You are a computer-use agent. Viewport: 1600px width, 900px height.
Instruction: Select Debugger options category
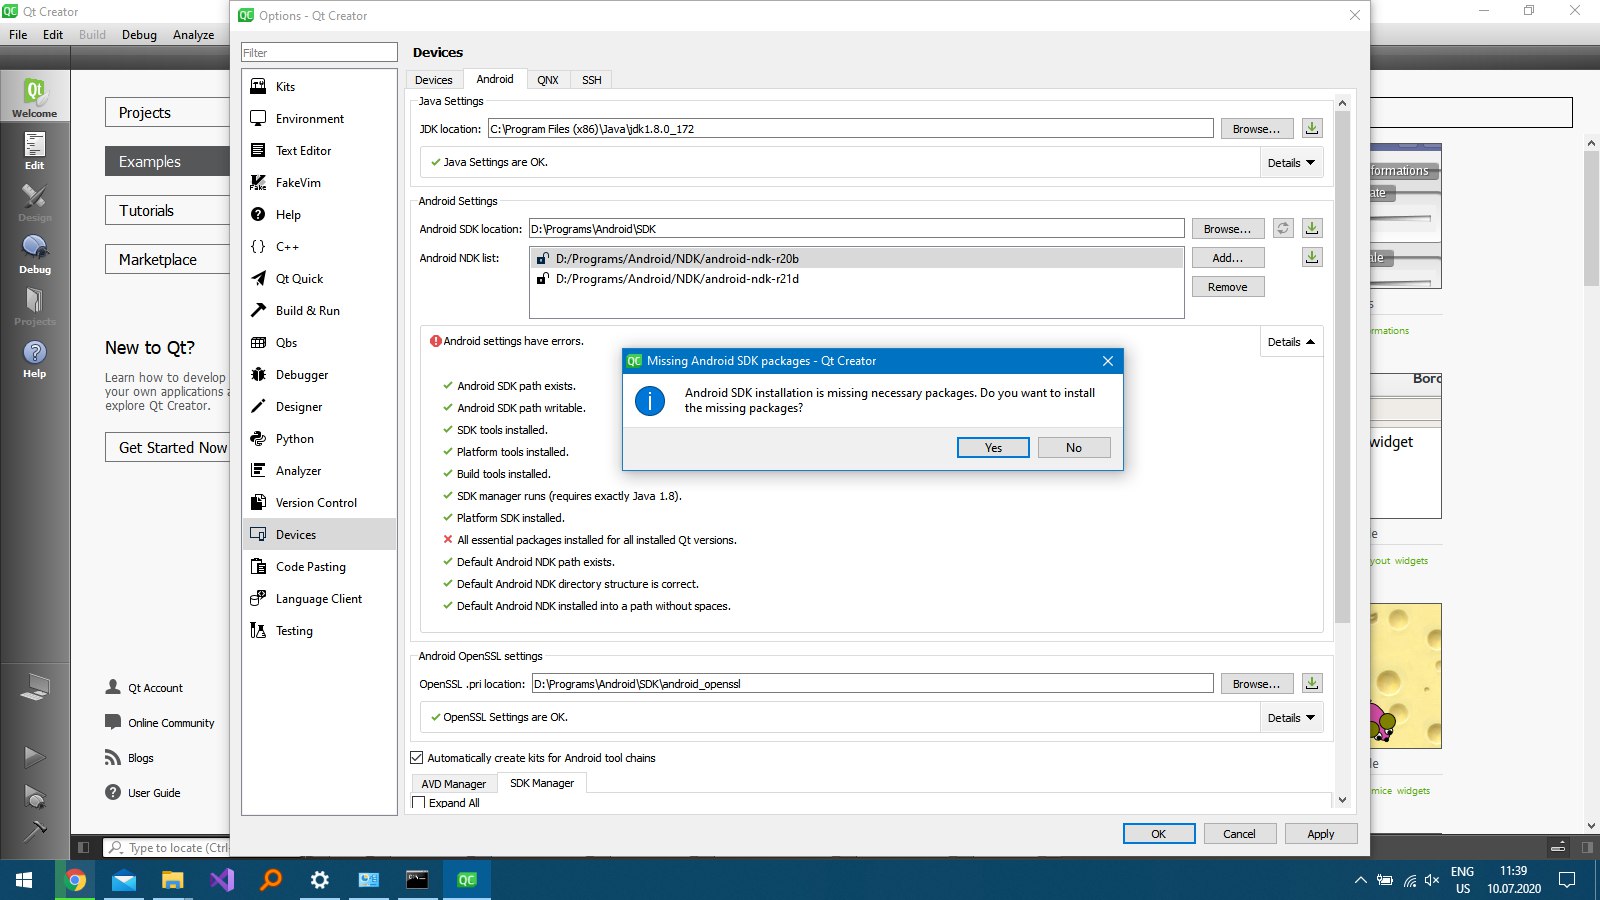[x=319, y=375]
